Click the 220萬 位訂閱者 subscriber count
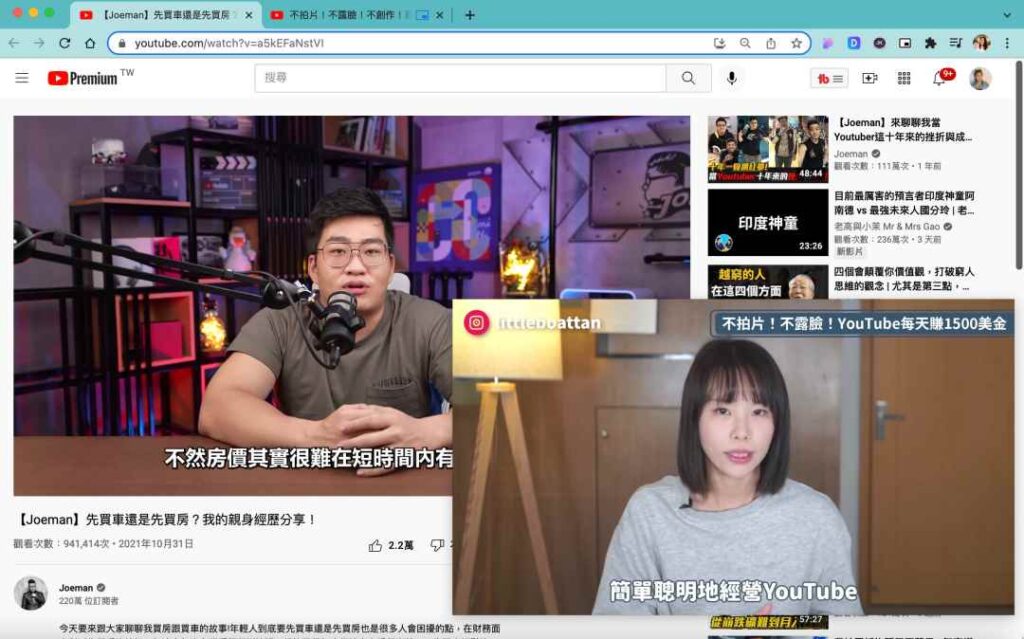This screenshot has width=1024, height=639. point(89,601)
